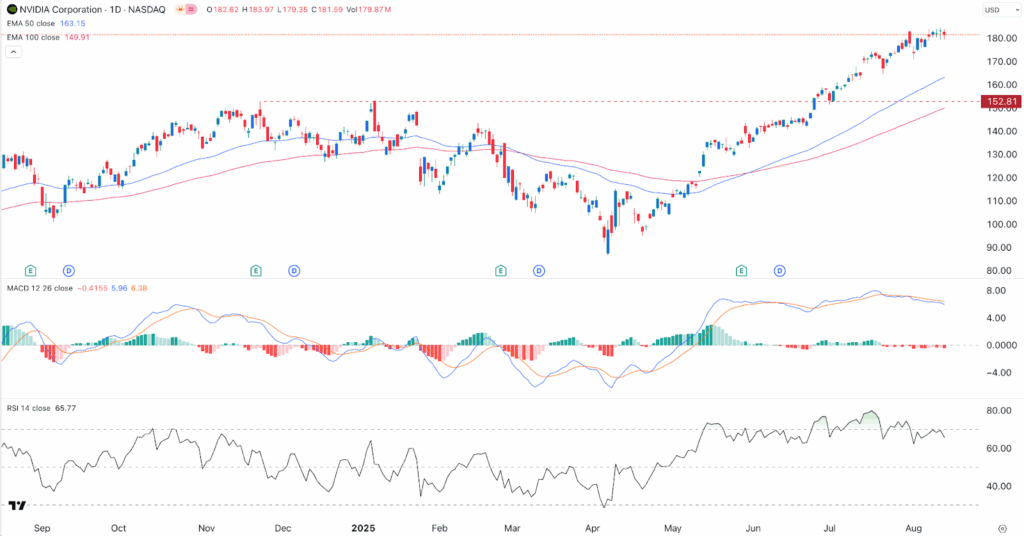Click the NVIDIA logo icon beside the symbol name
This screenshot has width=1024, height=536.
point(12,10)
